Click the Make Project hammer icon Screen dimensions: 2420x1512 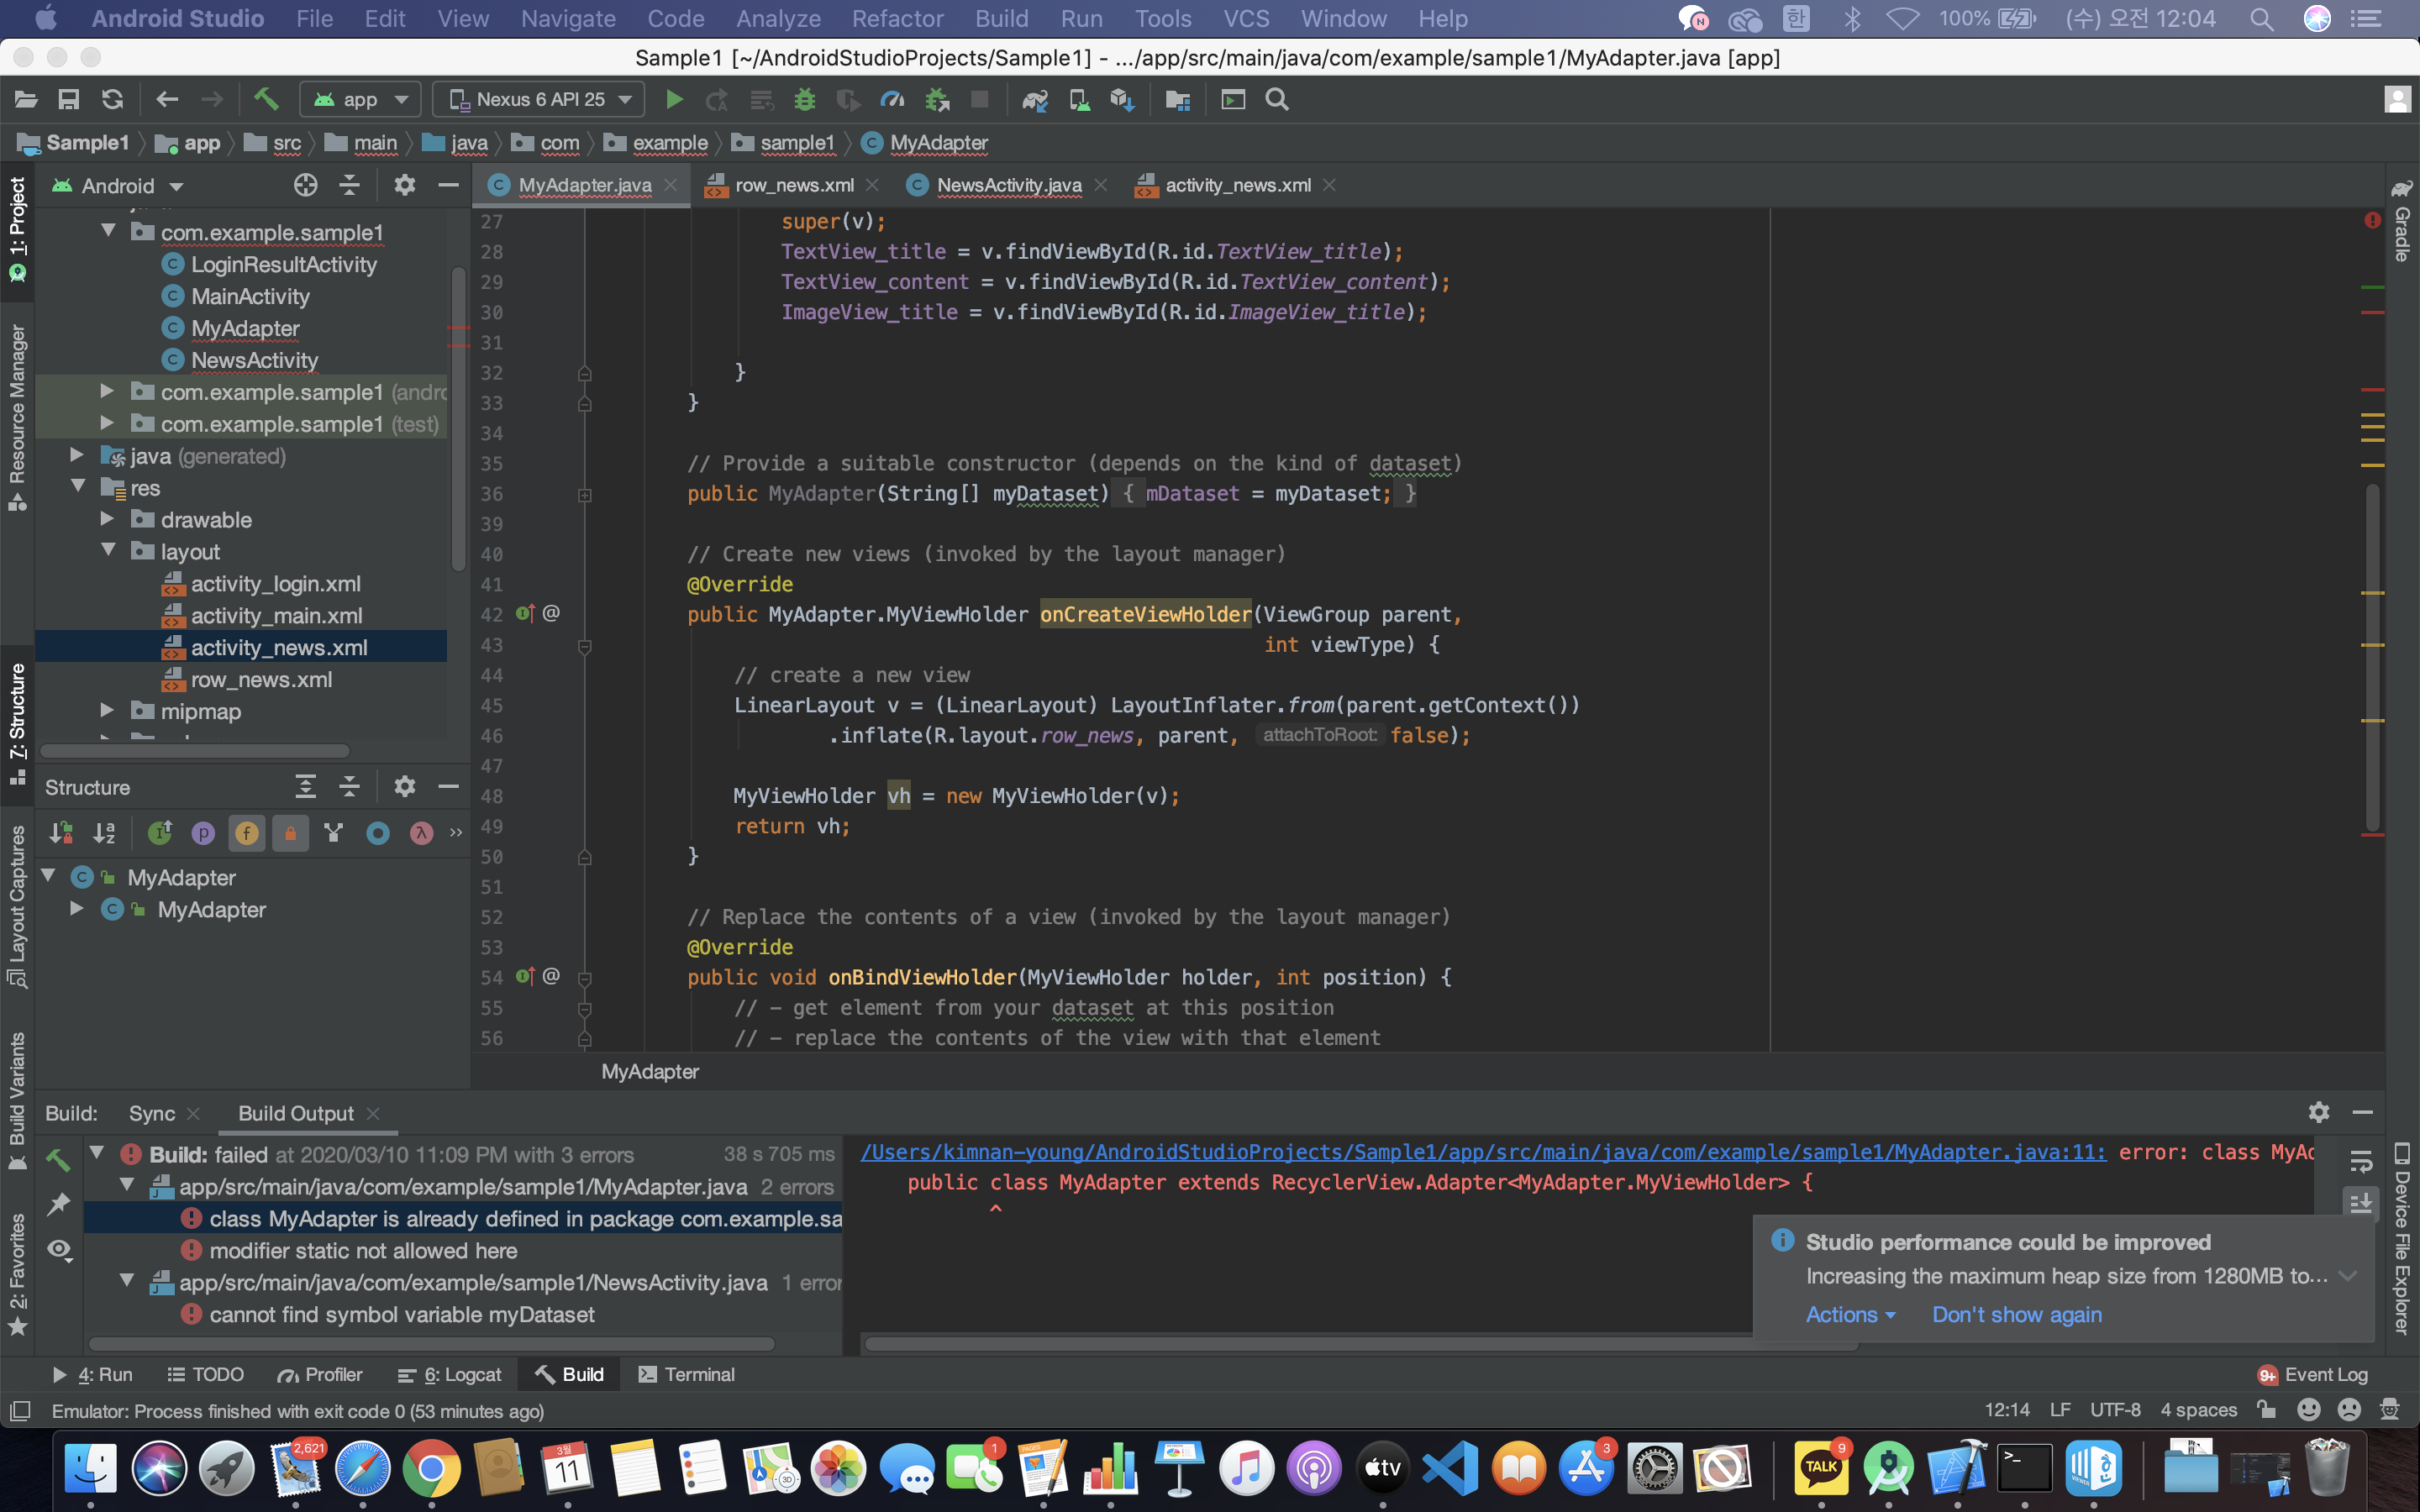pyautogui.click(x=266, y=99)
